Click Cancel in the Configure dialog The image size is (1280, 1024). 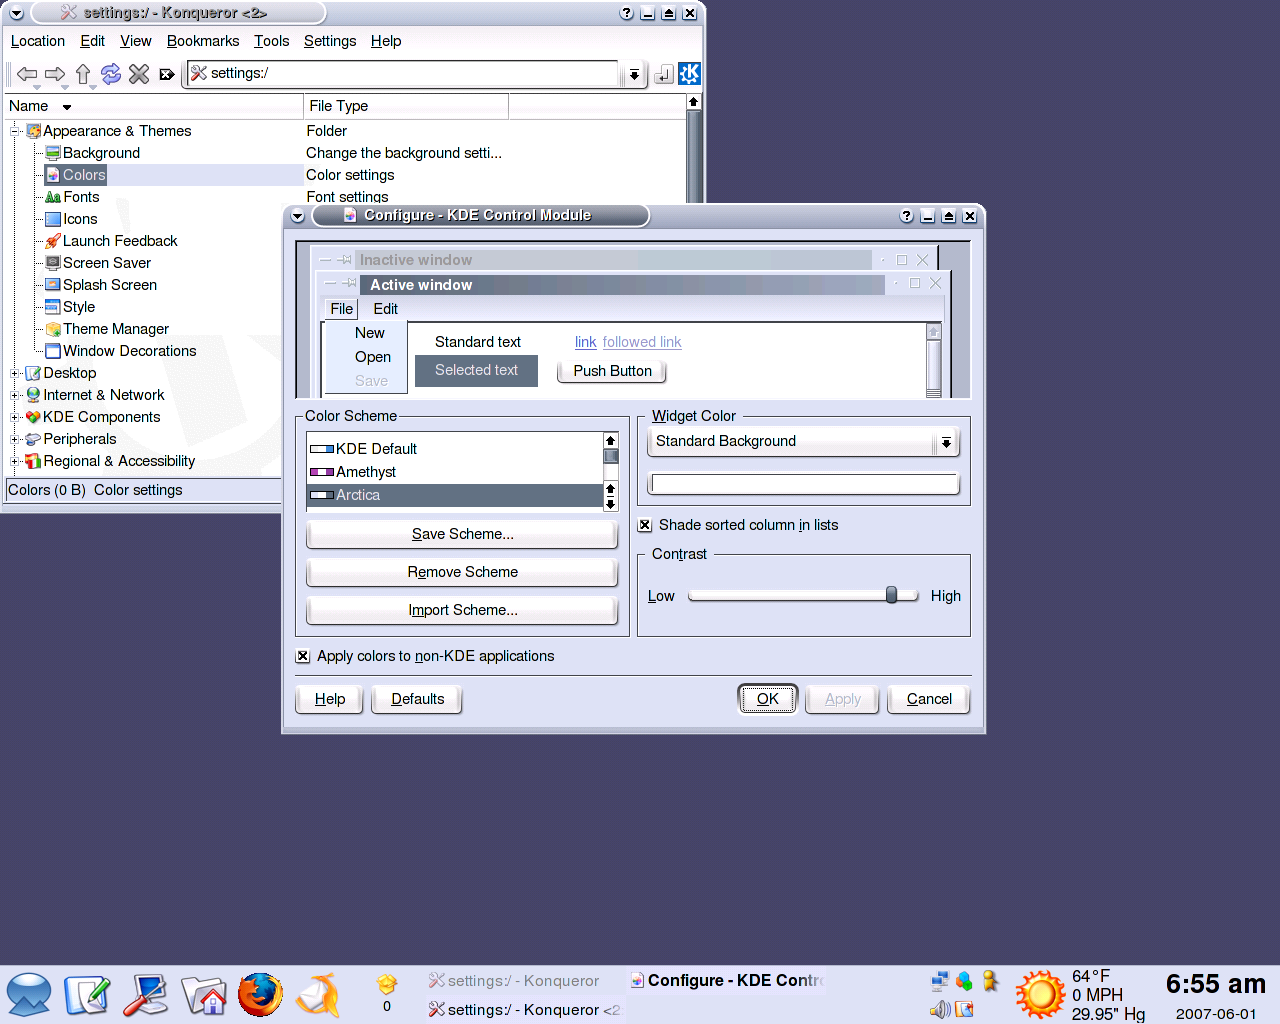pyautogui.click(x=929, y=699)
